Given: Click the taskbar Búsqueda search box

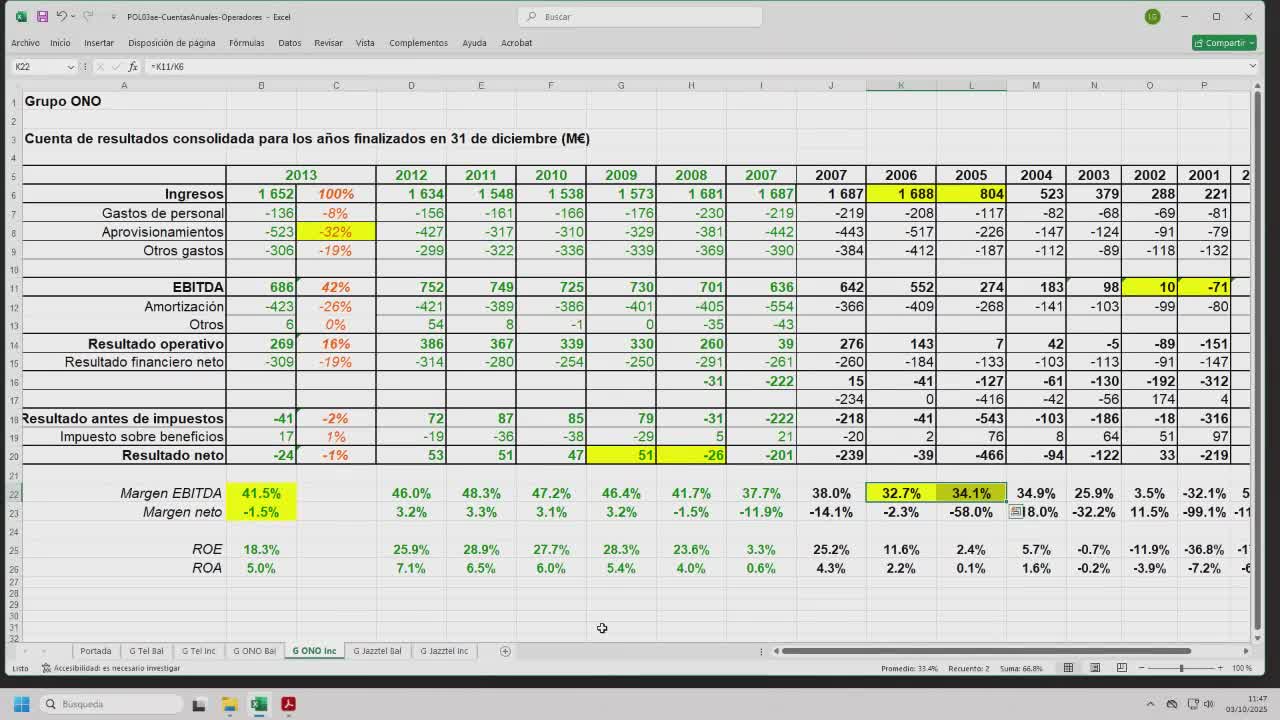Looking at the screenshot, I should coord(110,704).
